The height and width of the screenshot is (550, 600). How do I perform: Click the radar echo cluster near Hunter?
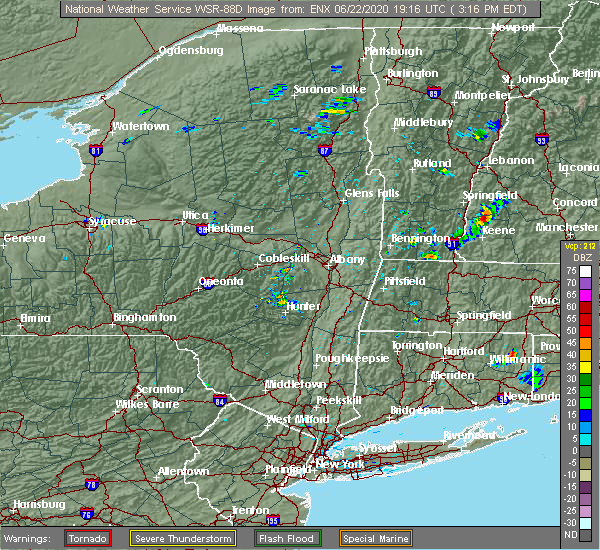click(280, 299)
